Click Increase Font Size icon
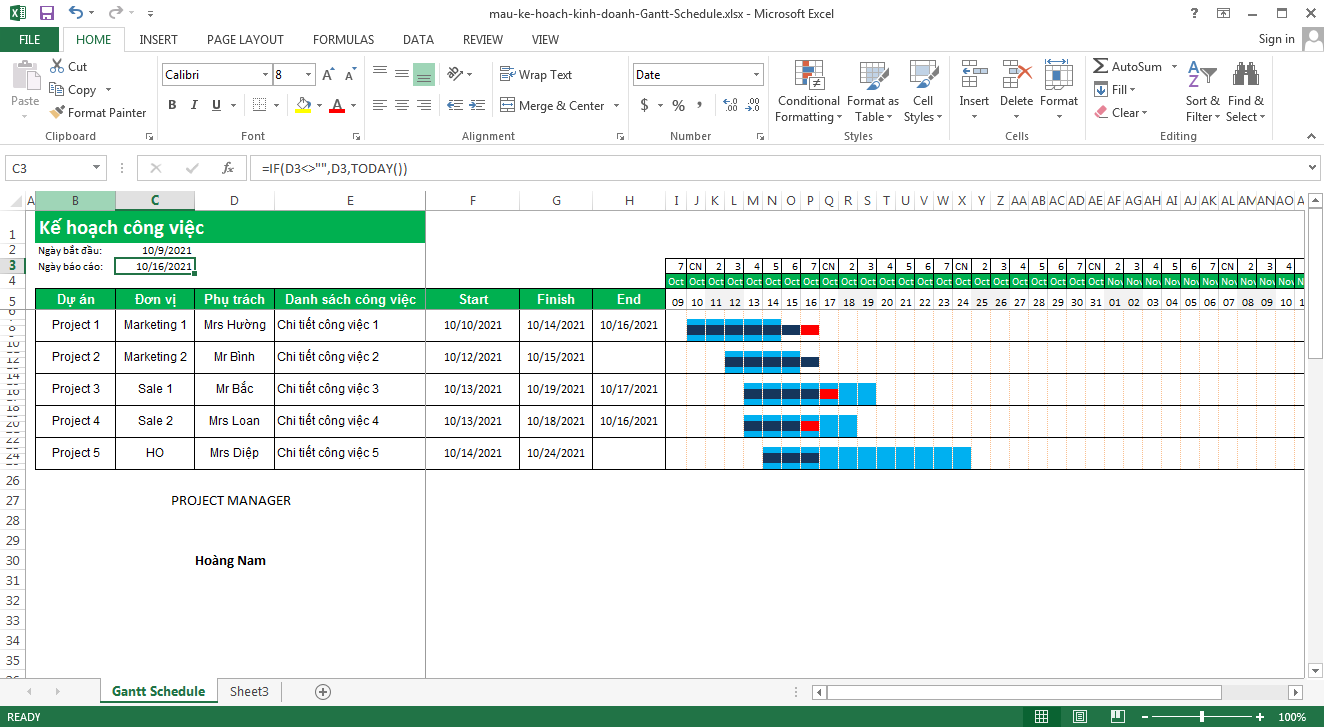The image size is (1324, 727). click(328, 75)
